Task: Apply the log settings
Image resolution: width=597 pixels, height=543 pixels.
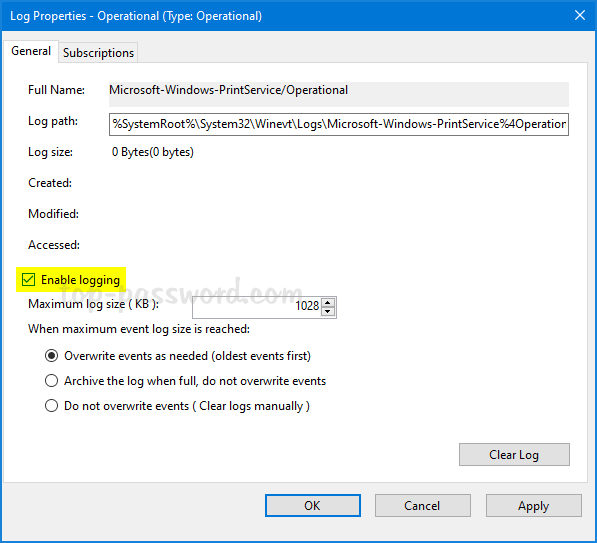Action: pyautogui.click(x=534, y=506)
